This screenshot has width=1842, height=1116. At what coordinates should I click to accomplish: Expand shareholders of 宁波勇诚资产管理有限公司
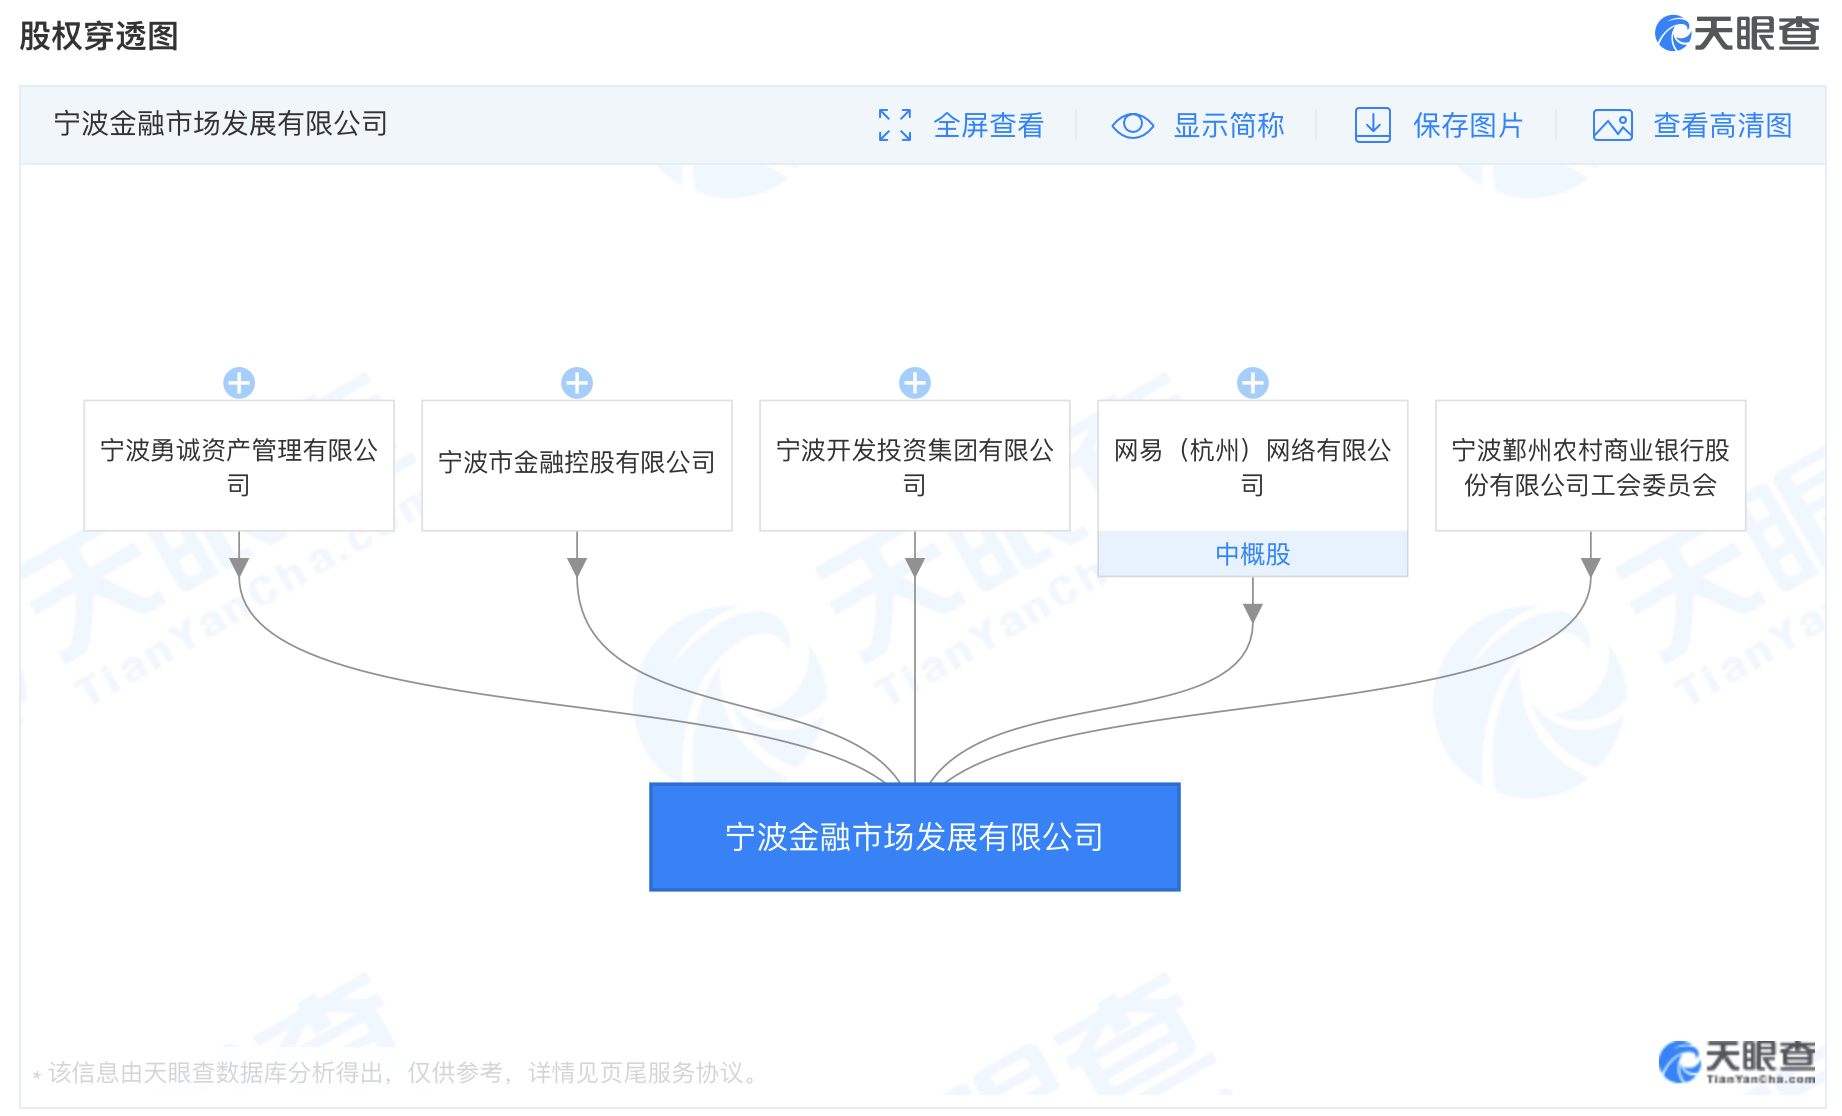pyautogui.click(x=239, y=383)
